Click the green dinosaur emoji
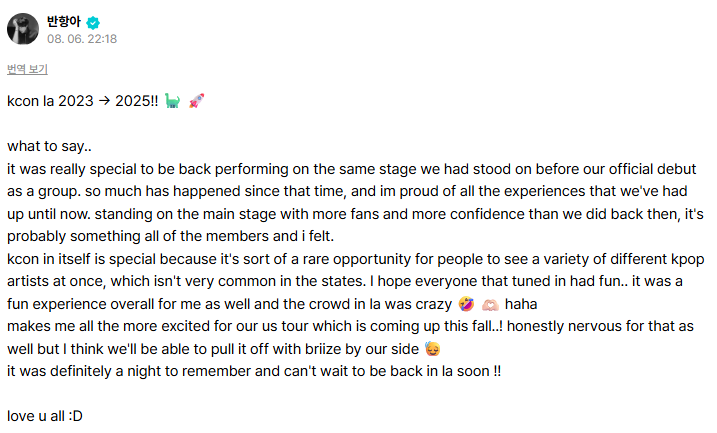The width and height of the screenshot is (717, 433). pyautogui.click(x=172, y=101)
